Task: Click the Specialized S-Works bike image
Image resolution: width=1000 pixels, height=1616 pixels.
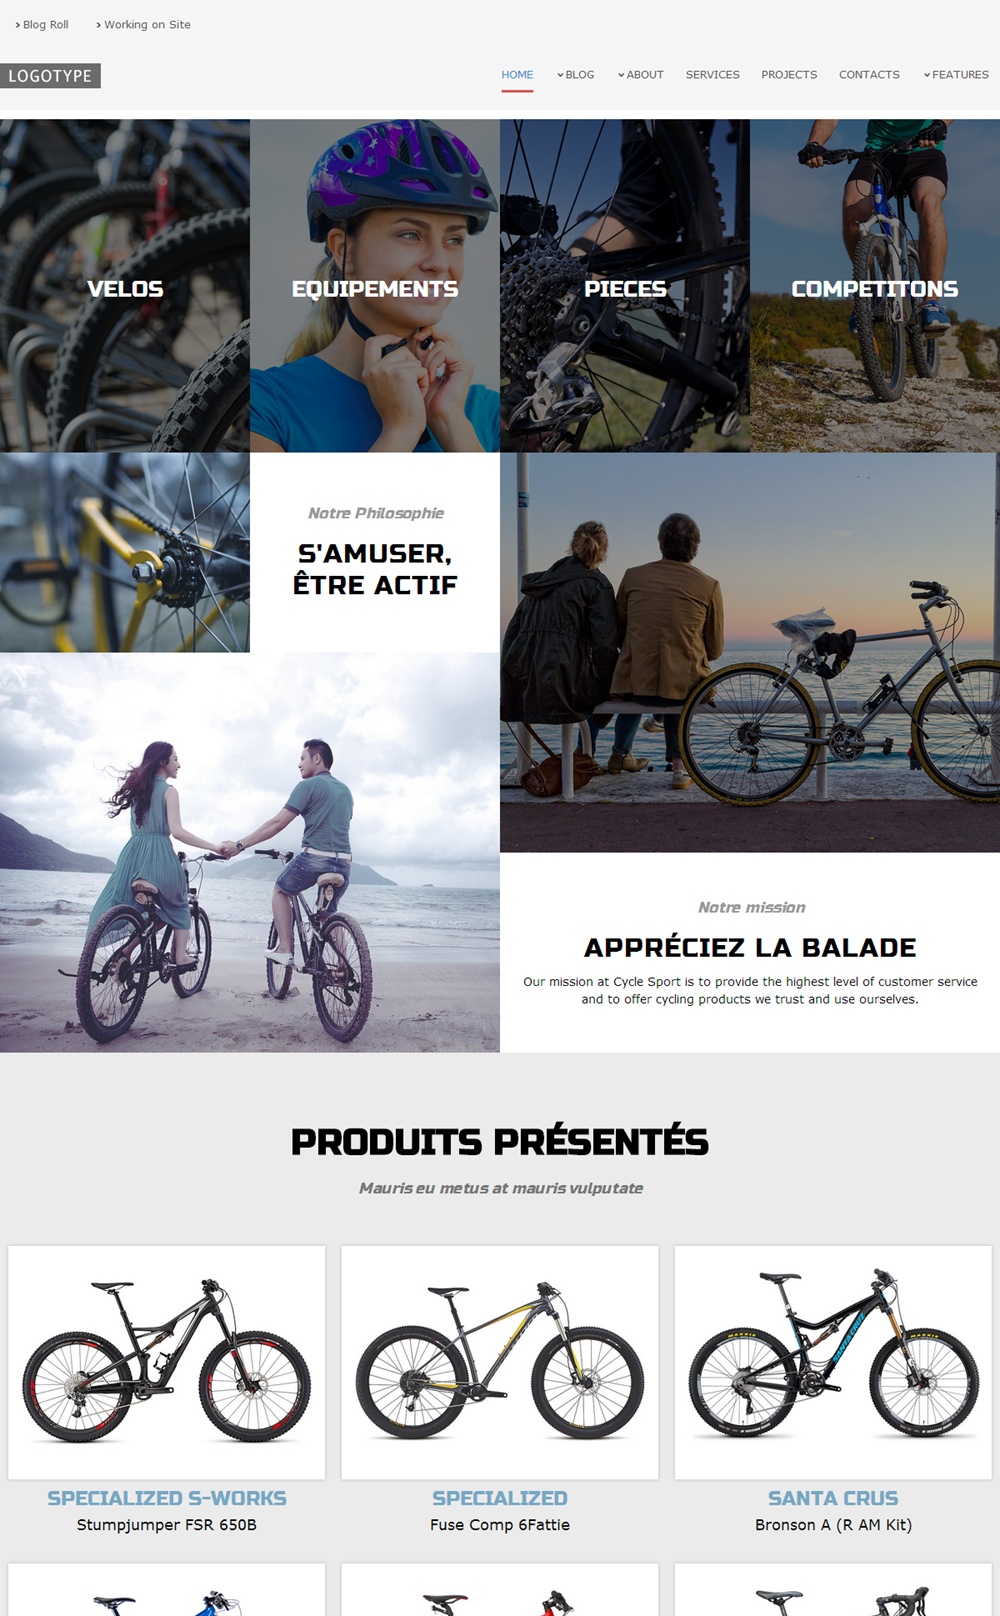Action: [x=167, y=1362]
